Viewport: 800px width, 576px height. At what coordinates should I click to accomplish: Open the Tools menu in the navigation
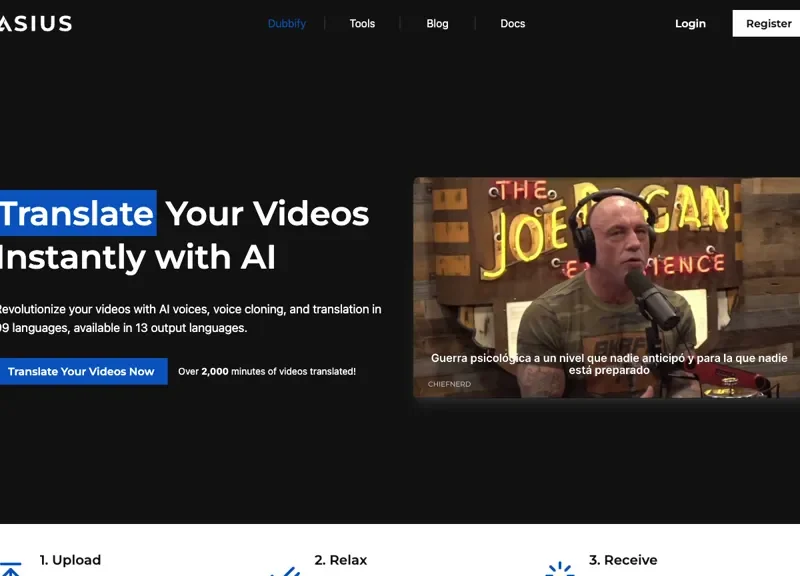click(x=362, y=23)
